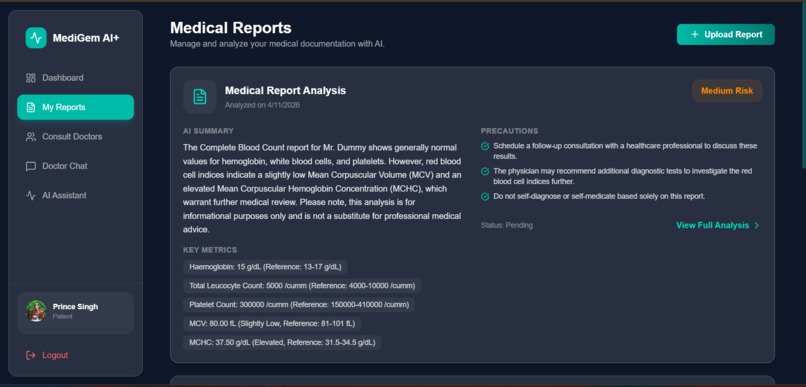Click check icon beside 'The physician may recommend'
Screen dimensions: 806x387
(485, 171)
